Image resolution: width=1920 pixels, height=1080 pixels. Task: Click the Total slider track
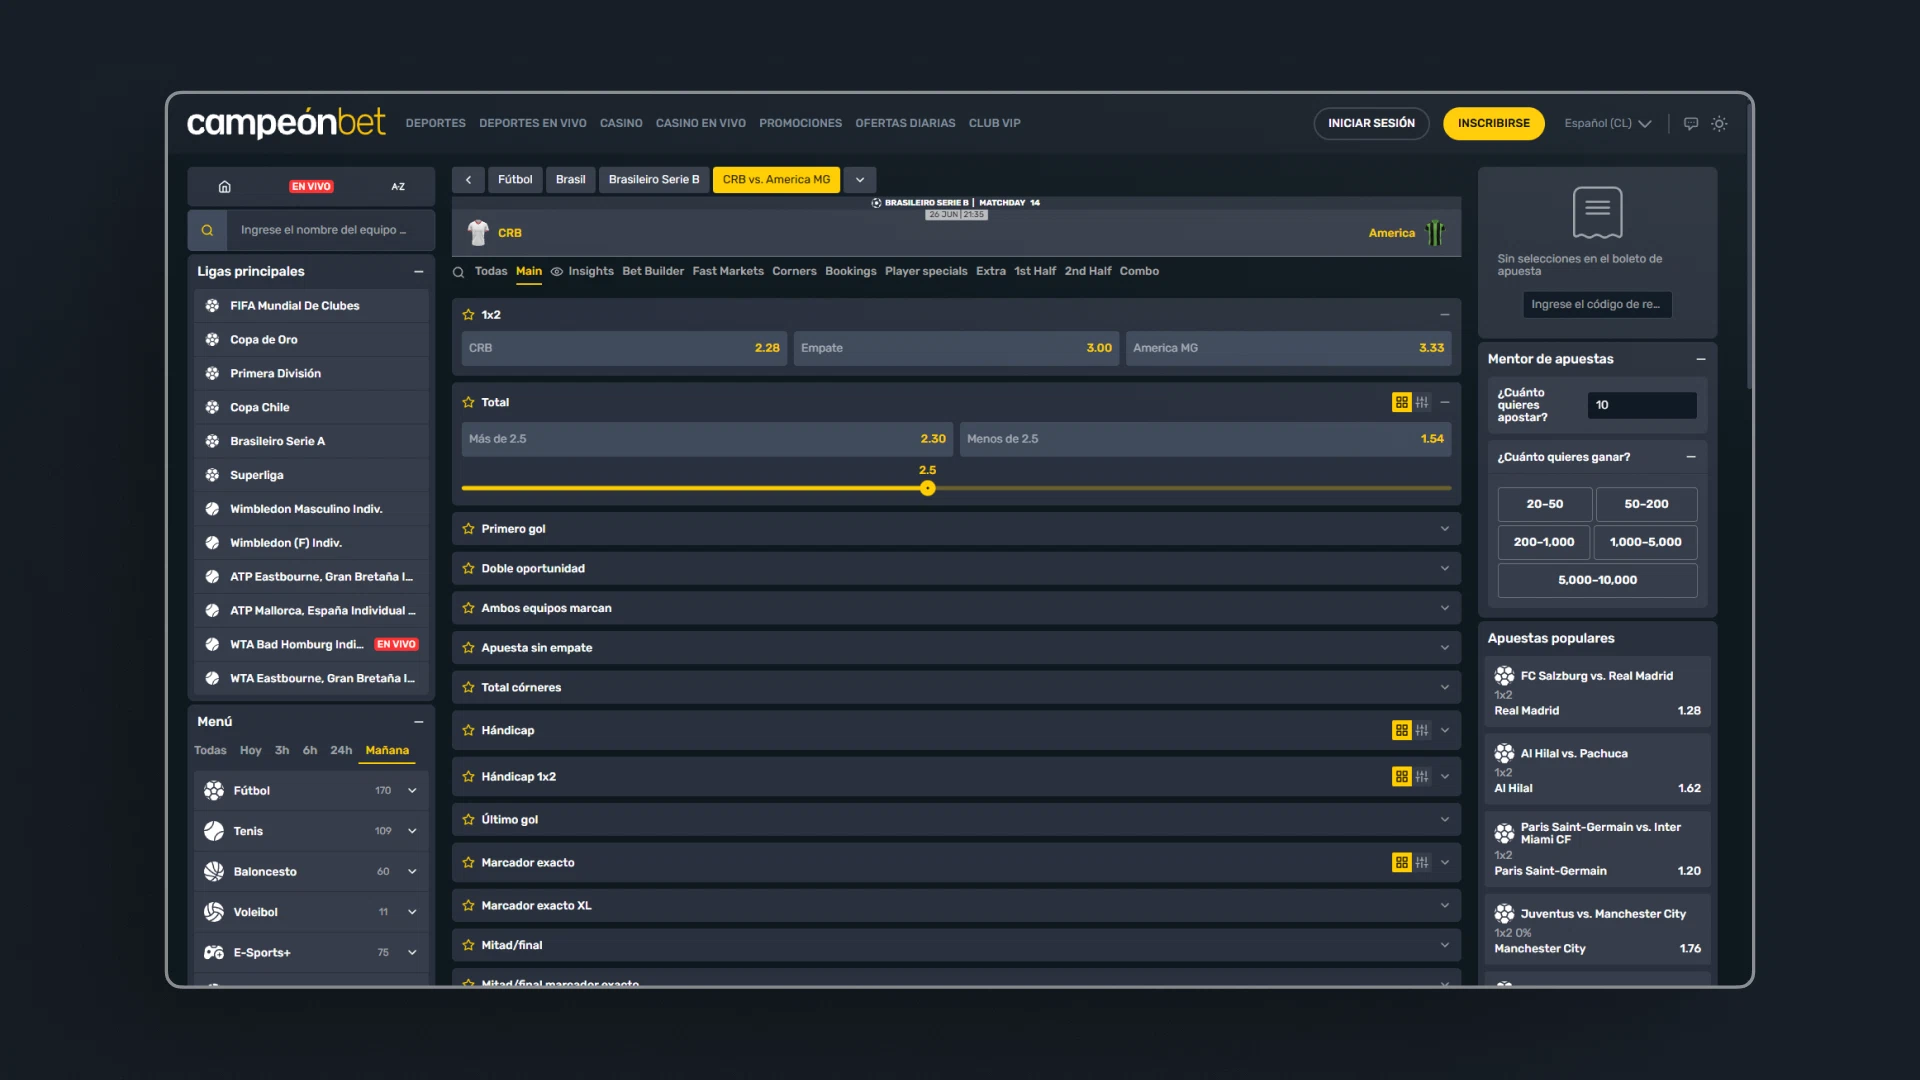957,489
